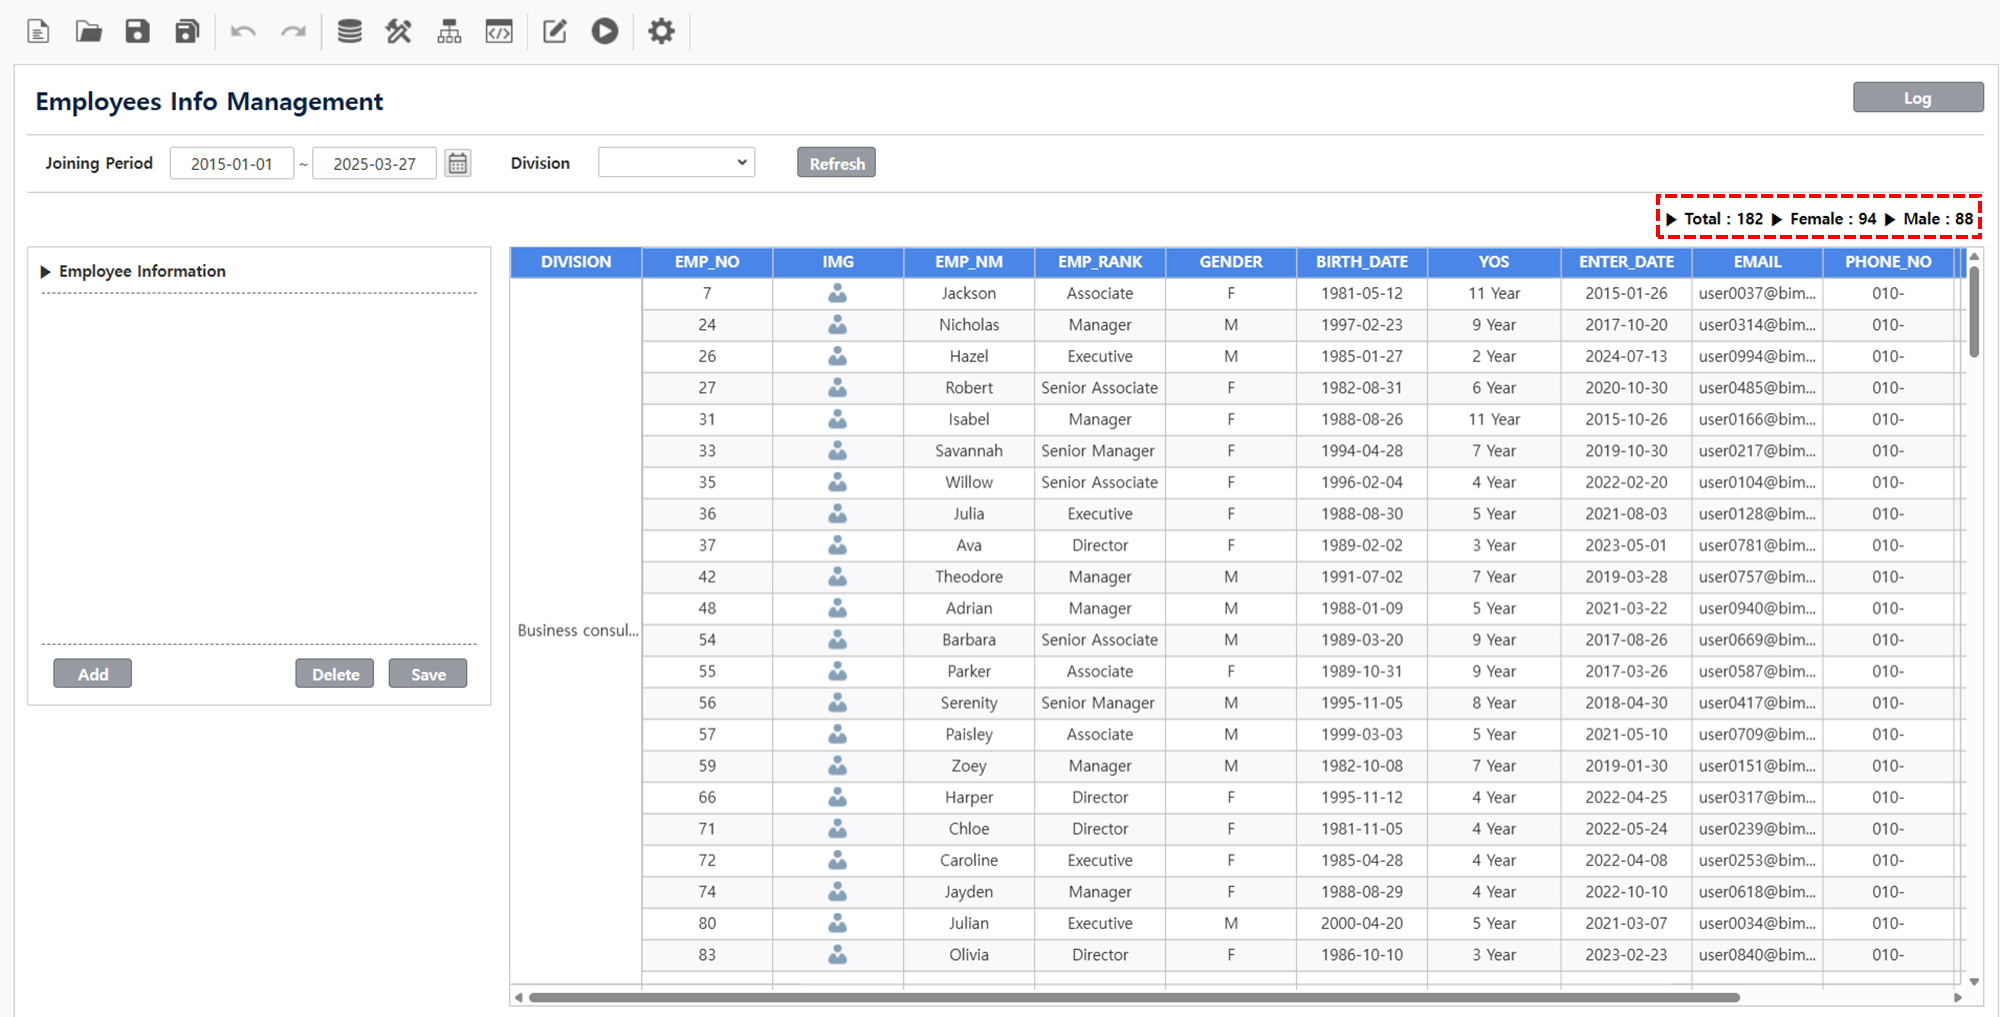Click the edit pencil icon
Screen dimensions: 2000x1017
555,31
